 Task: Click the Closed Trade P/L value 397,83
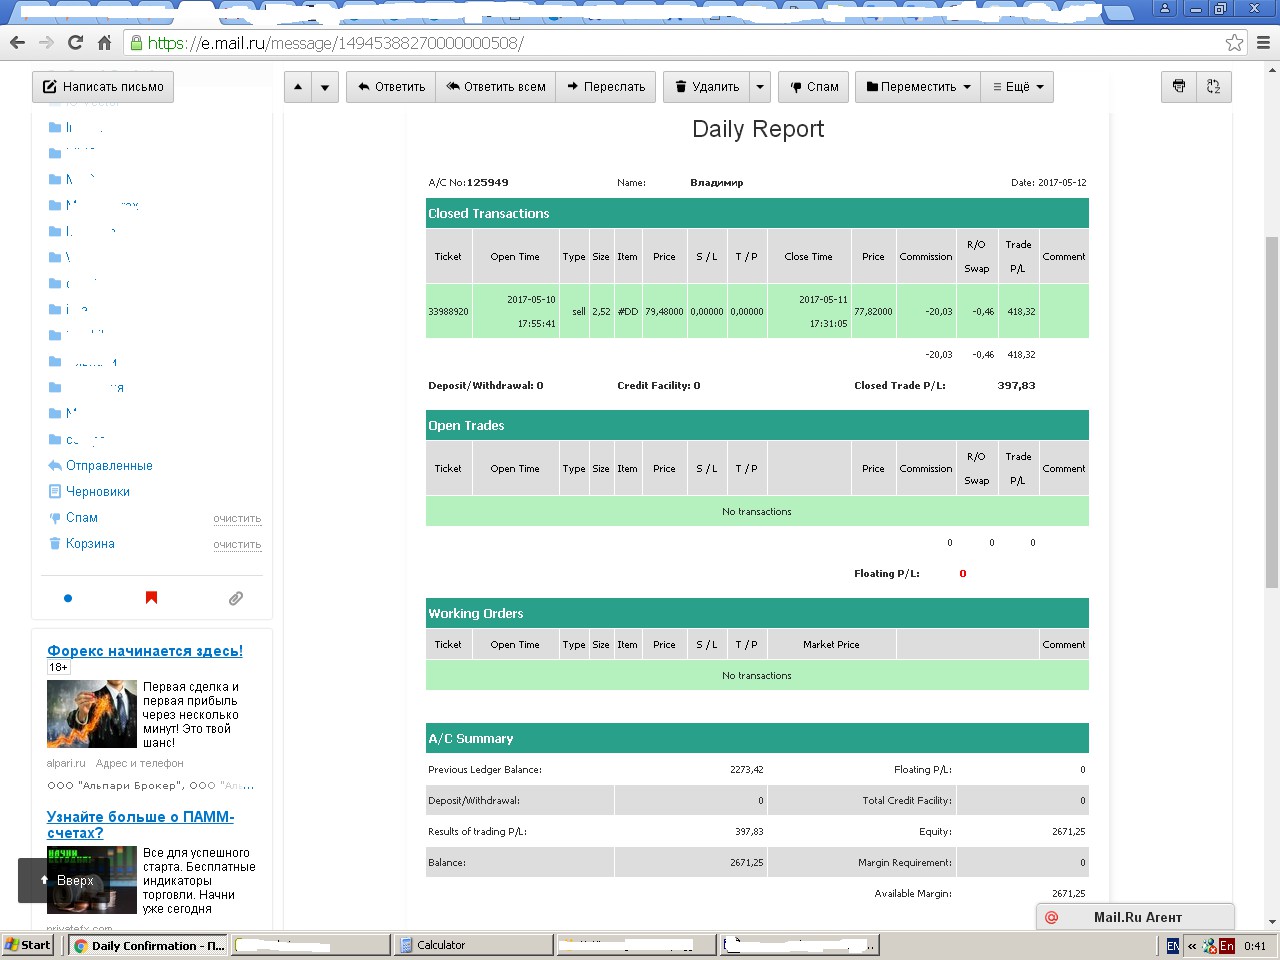point(1016,386)
